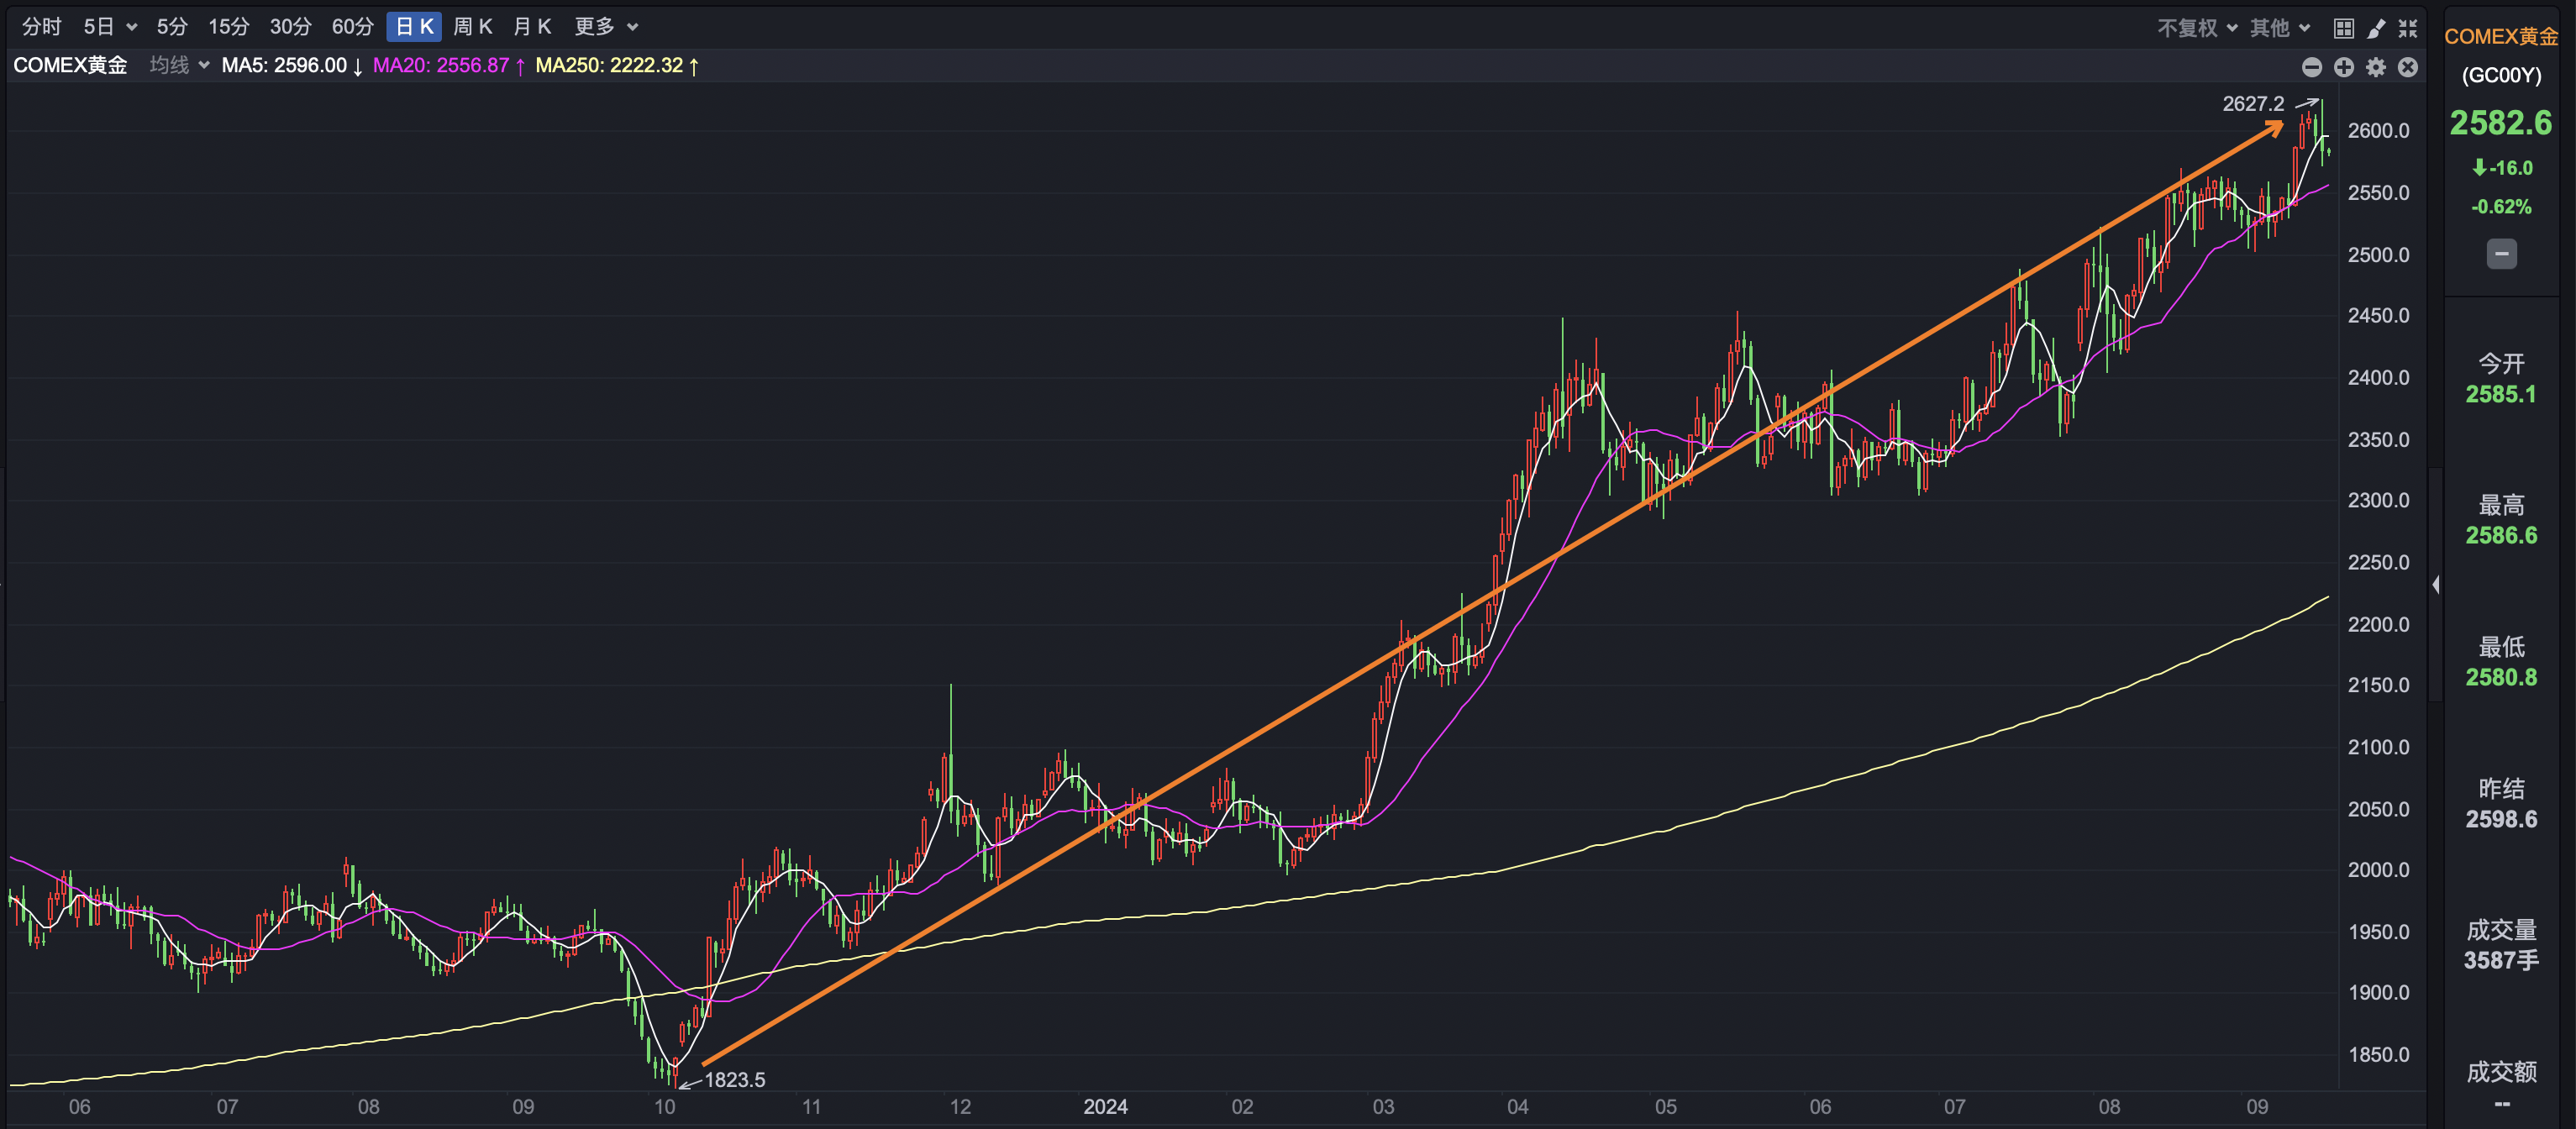
Task: Zoom in the chart with plus icon
Action: (2343, 67)
